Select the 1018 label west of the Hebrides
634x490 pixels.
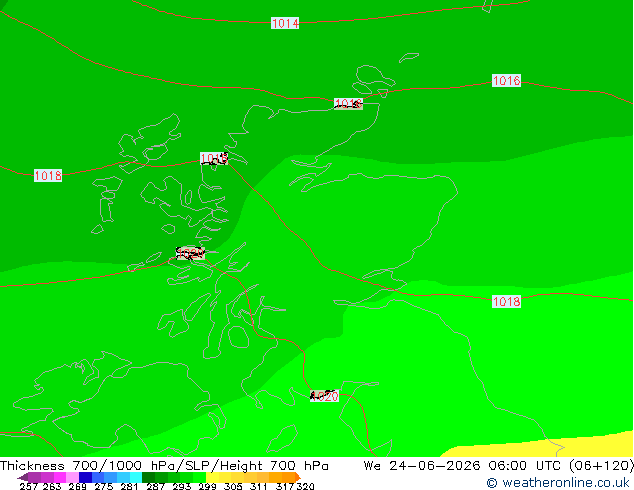[48, 175]
